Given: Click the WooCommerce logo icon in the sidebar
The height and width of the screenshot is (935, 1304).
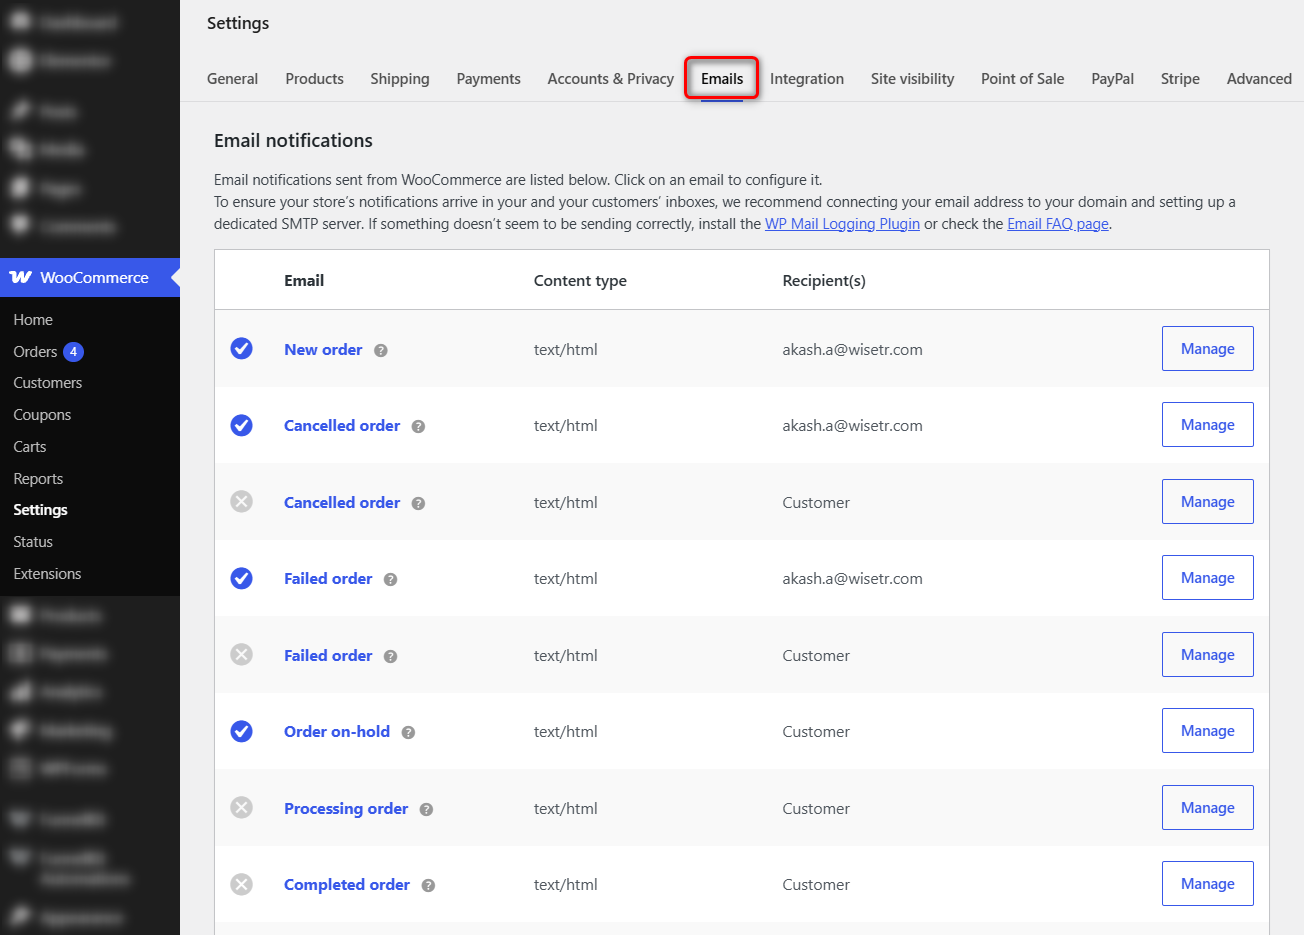Looking at the screenshot, I should [x=20, y=277].
